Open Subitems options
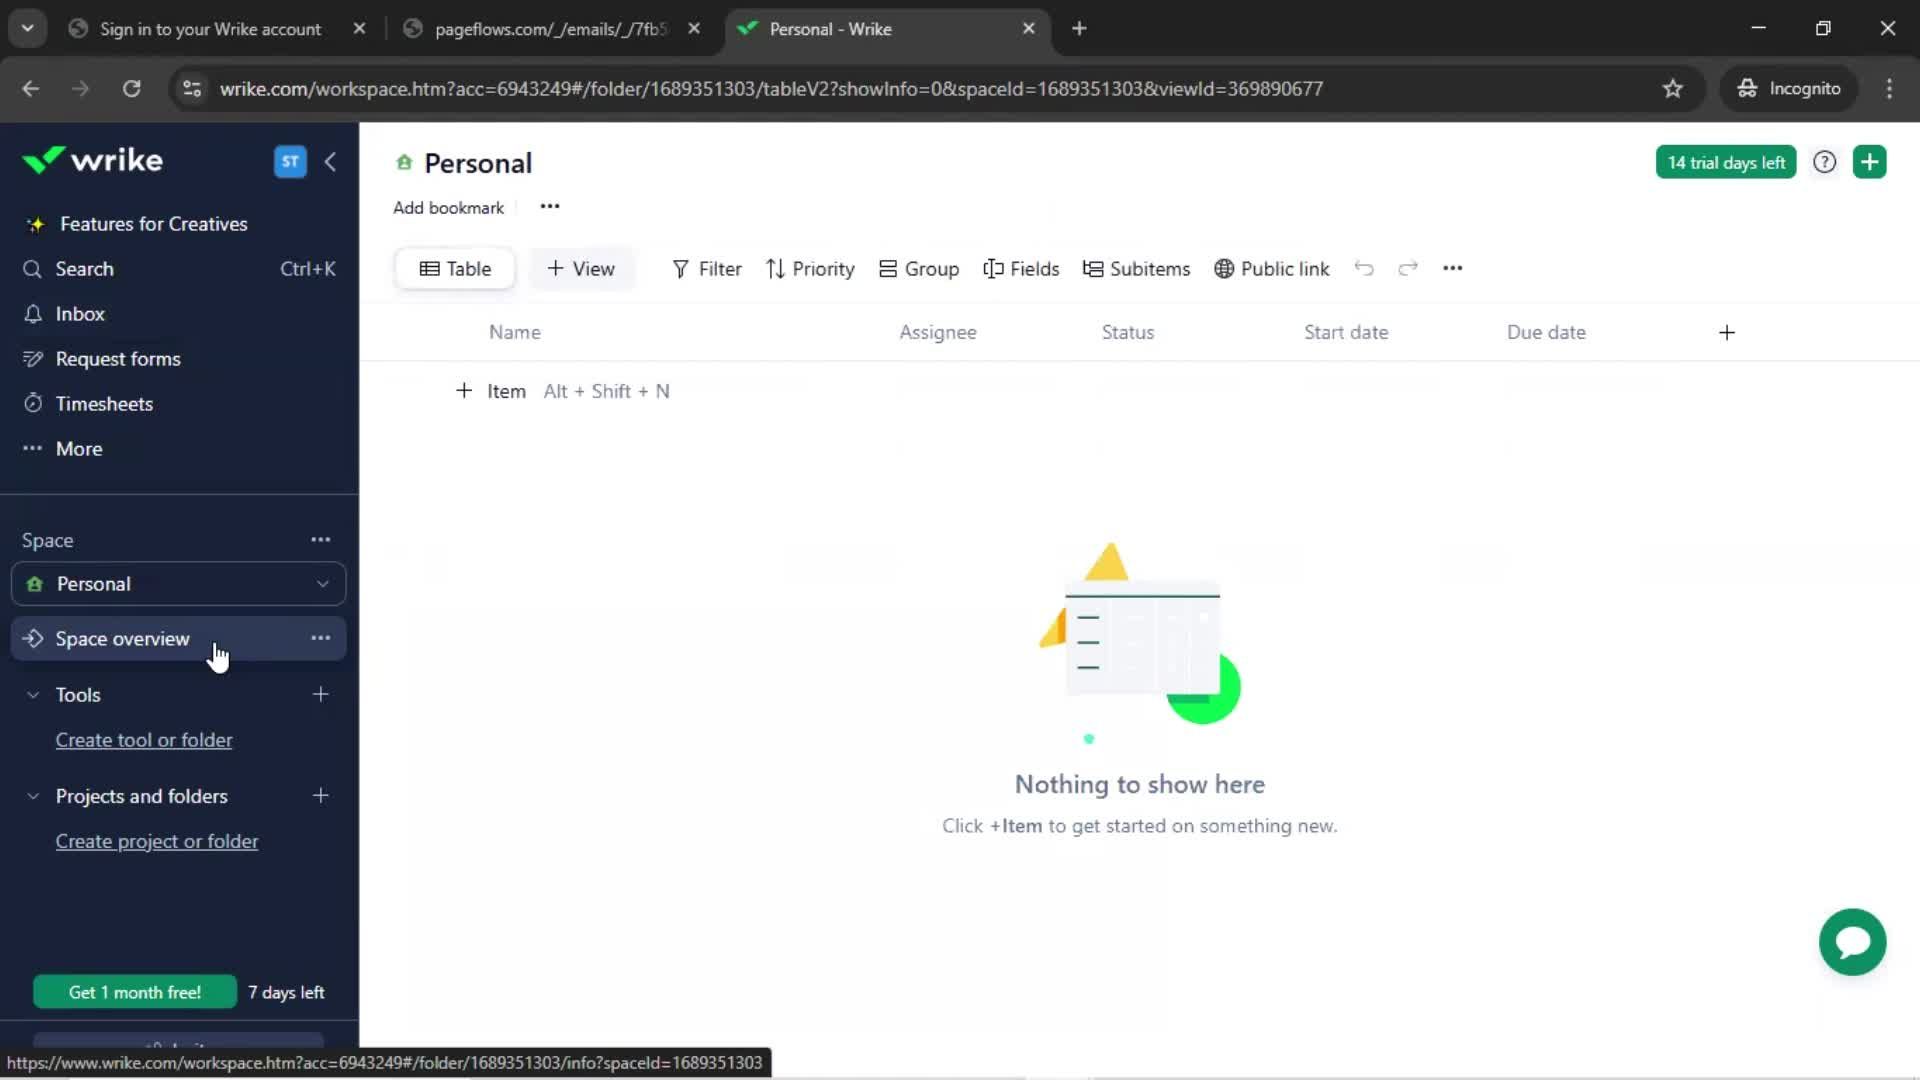Viewport: 1920px width, 1080px height. click(x=1137, y=269)
